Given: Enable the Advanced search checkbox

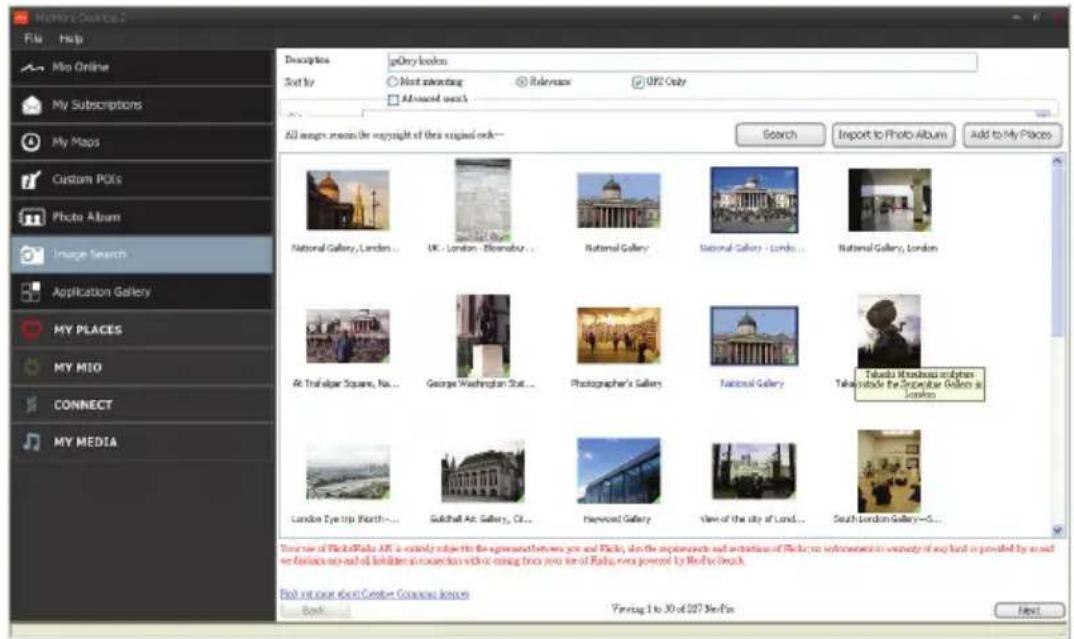Looking at the screenshot, I should pos(393,99).
